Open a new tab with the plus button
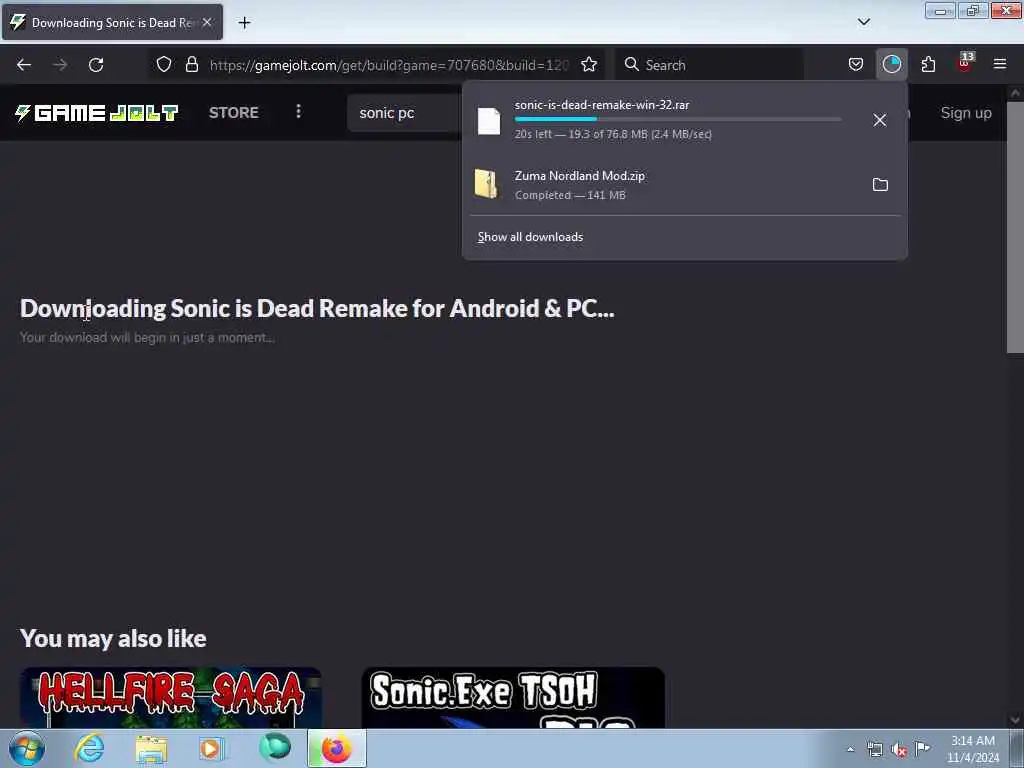This screenshot has width=1024, height=768. [244, 23]
